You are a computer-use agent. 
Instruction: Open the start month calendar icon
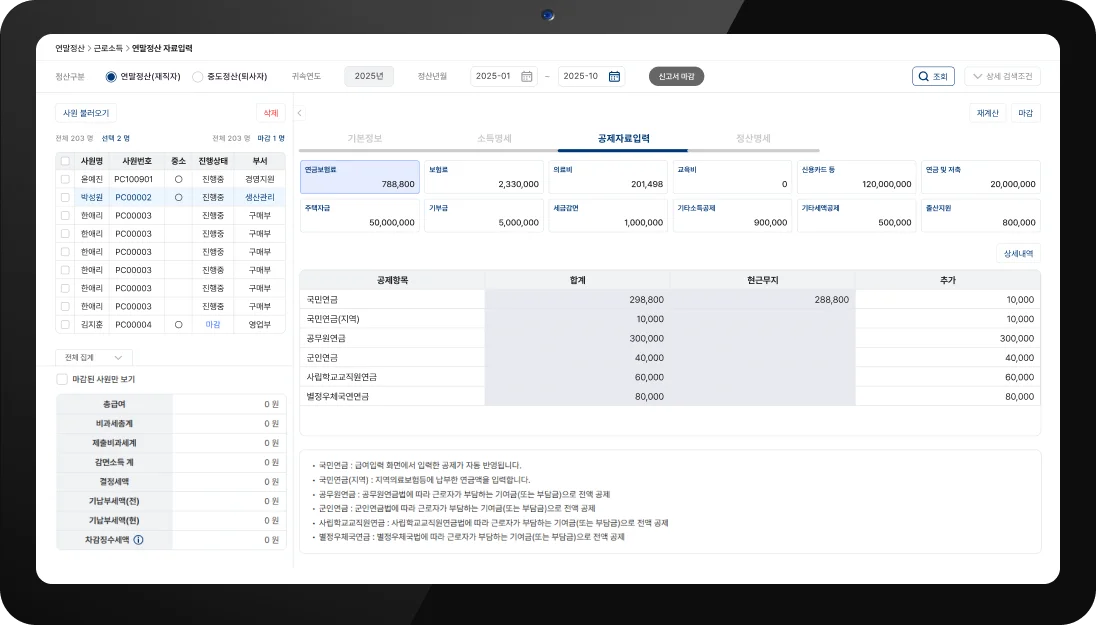(x=526, y=76)
